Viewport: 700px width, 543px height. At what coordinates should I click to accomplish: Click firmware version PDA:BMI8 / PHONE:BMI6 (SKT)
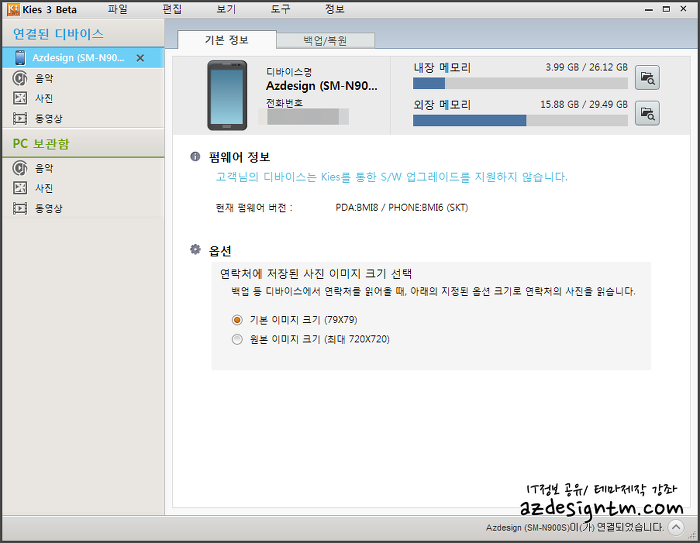tap(402, 208)
